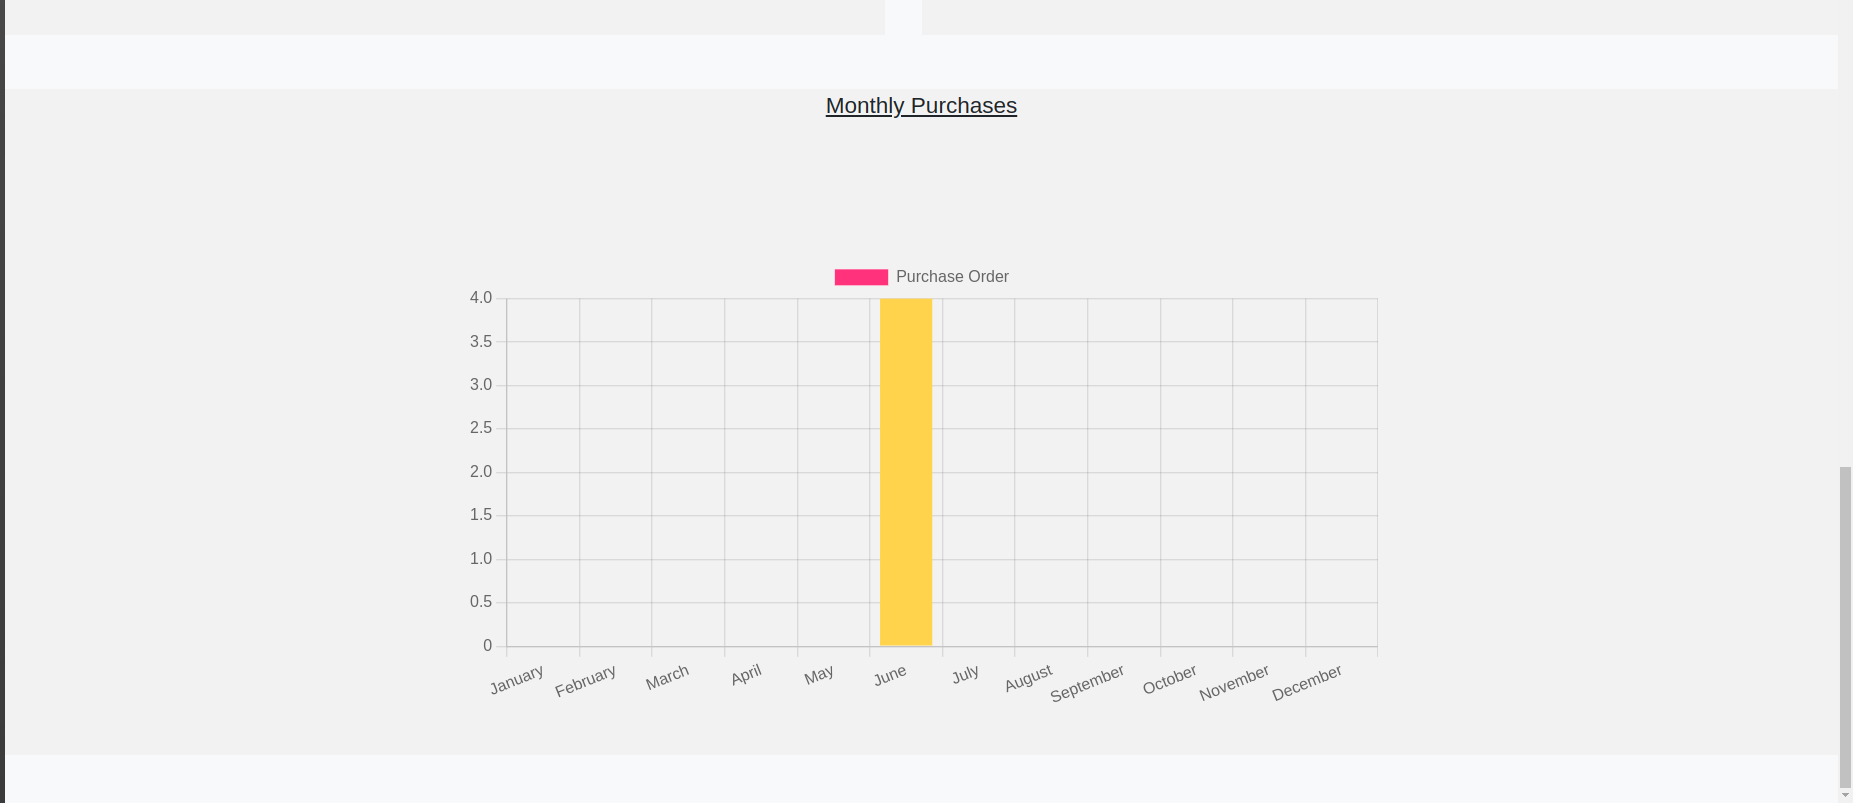Click the June label on x-axis
Image resolution: width=1853 pixels, height=803 pixels.
[890, 675]
